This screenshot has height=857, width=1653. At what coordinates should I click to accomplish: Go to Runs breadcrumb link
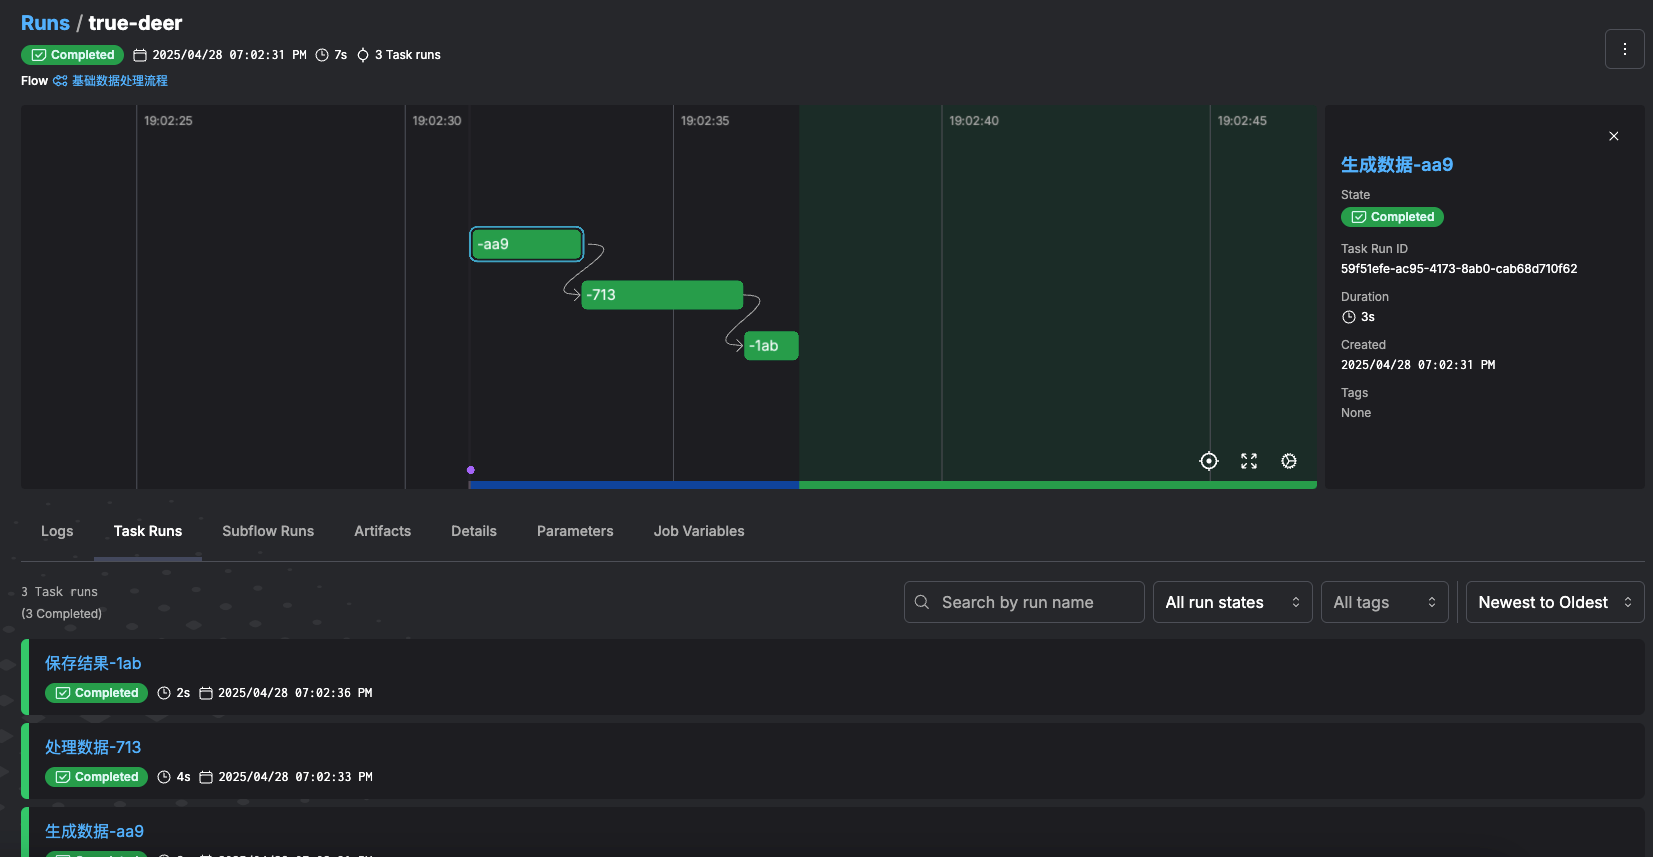pos(45,23)
